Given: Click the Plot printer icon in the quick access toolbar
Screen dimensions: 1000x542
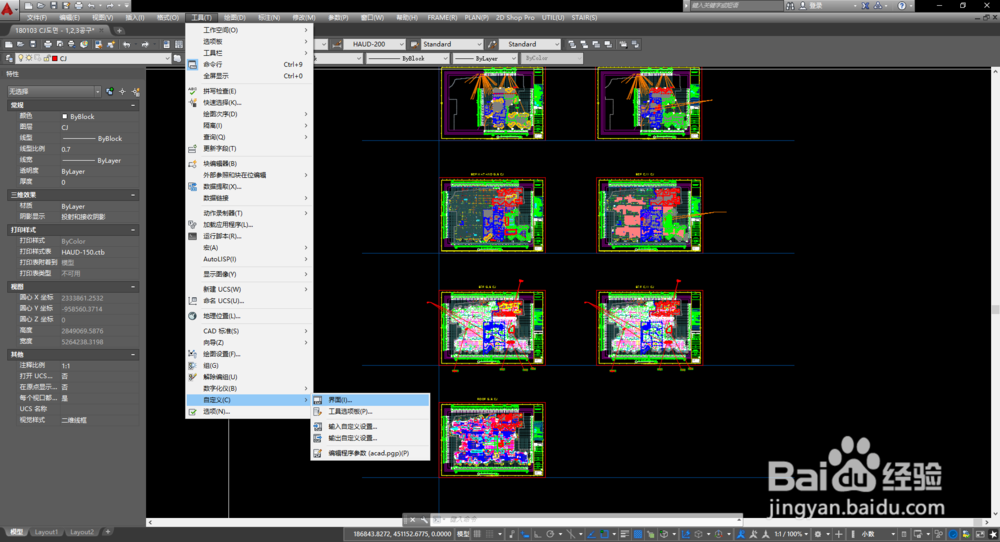Looking at the screenshot, I should click(78, 5).
